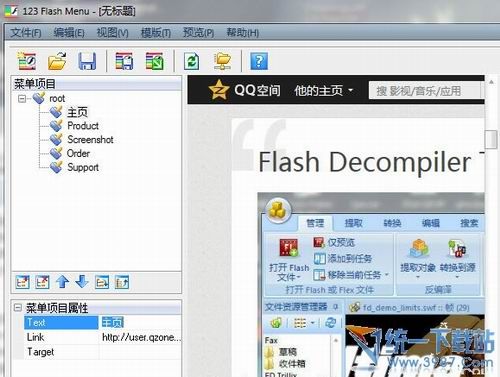This screenshot has height=377, width=500.
Task: Collapse the root tree node
Action: (22, 99)
